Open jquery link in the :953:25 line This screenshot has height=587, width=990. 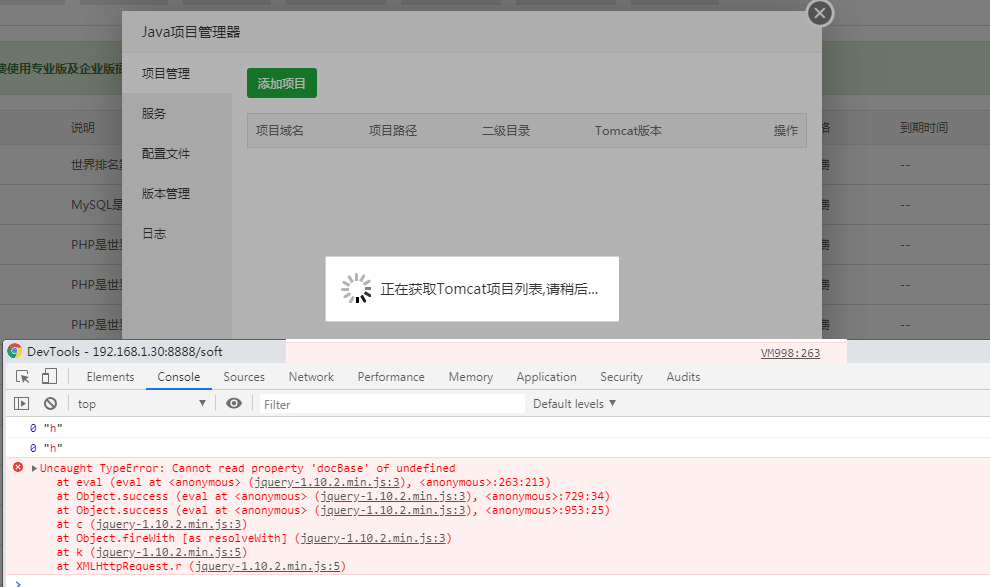(x=393, y=511)
